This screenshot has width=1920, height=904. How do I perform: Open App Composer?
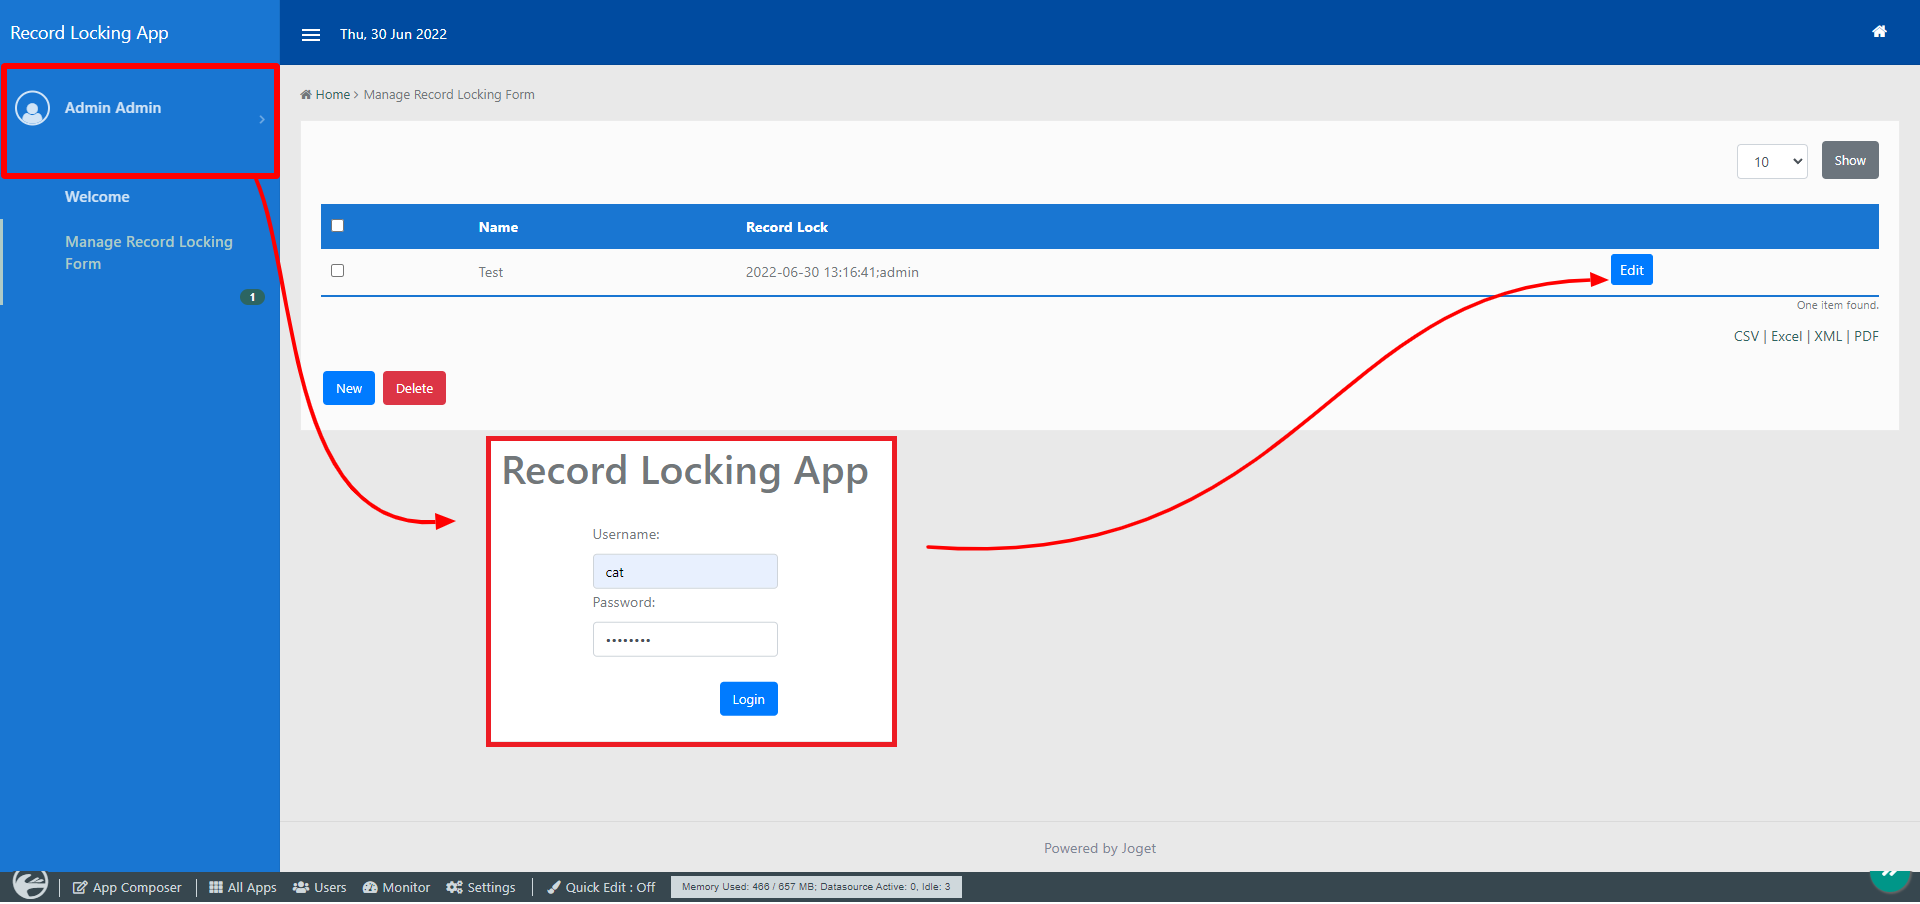coord(127,887)
